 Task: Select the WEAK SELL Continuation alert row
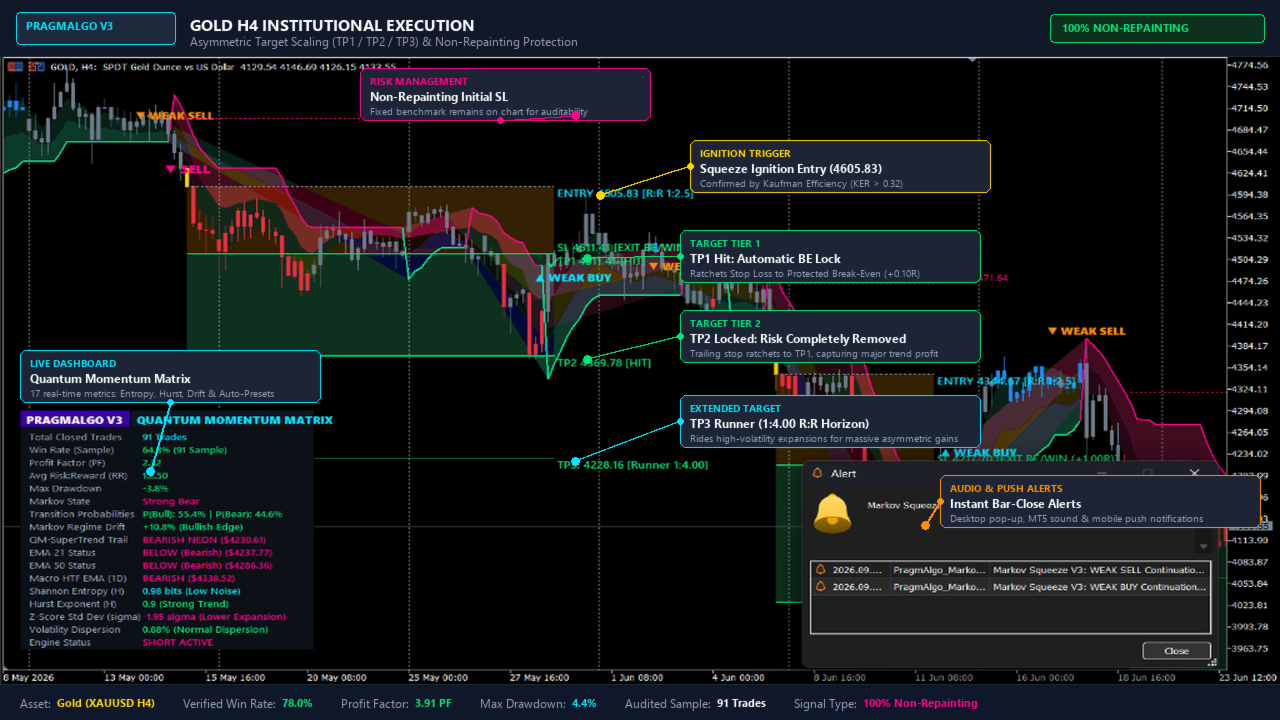click(x=1010, y=569)
